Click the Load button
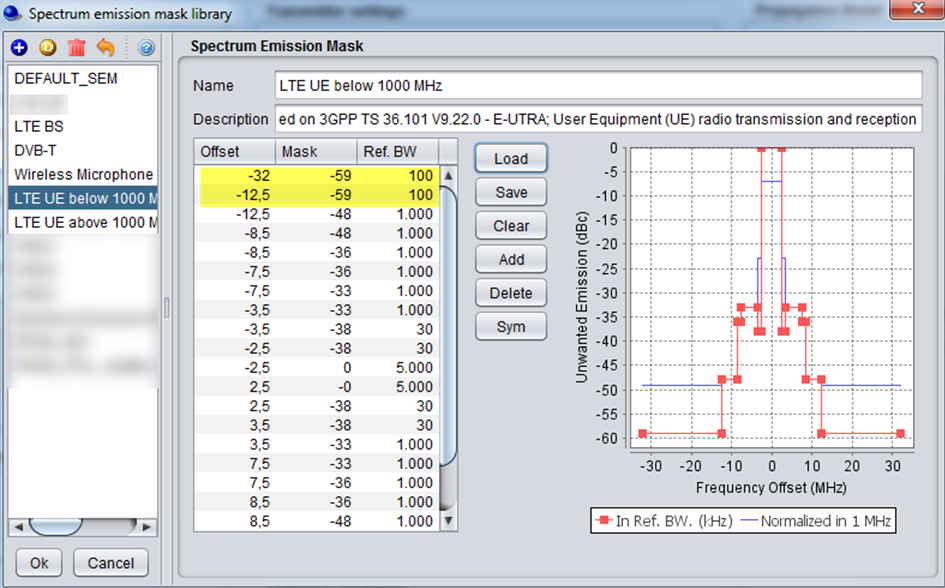The image size is (945, 588). (511, 158)
